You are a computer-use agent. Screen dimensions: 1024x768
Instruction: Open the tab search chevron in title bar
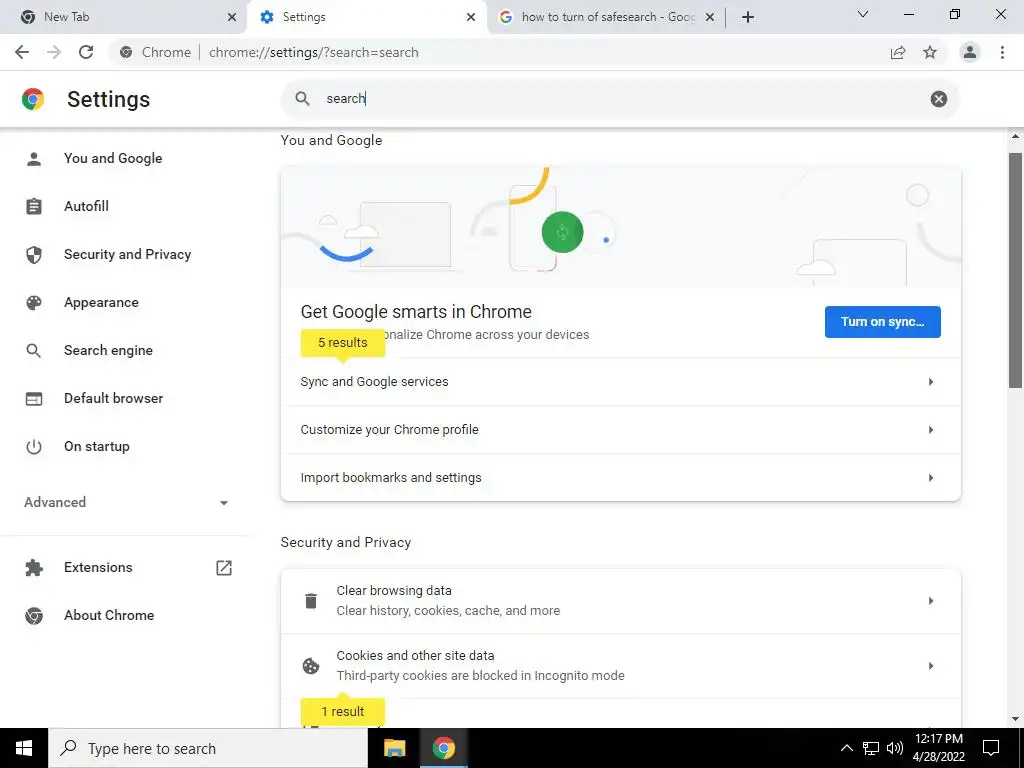(x=863, y=14)
